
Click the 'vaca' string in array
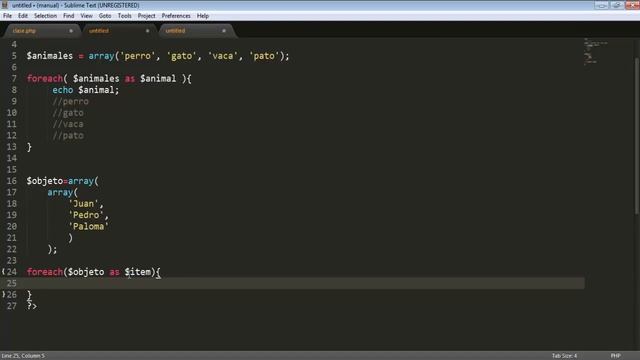point(223,56)
